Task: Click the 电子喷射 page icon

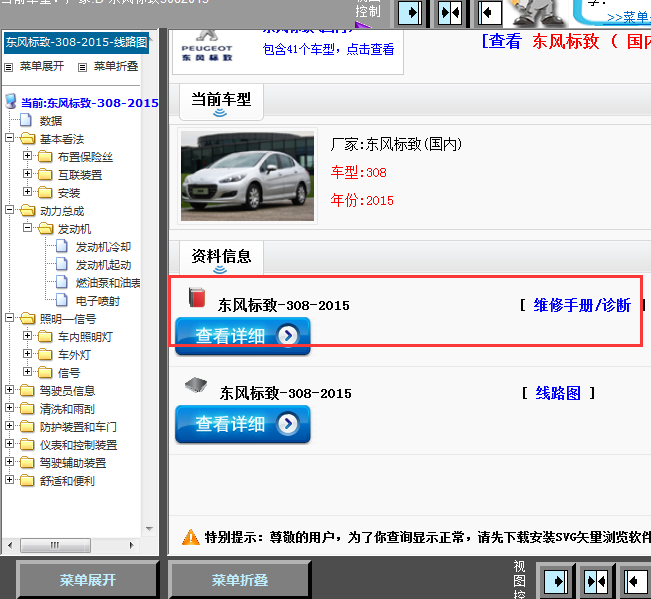Action: point(62,300)
